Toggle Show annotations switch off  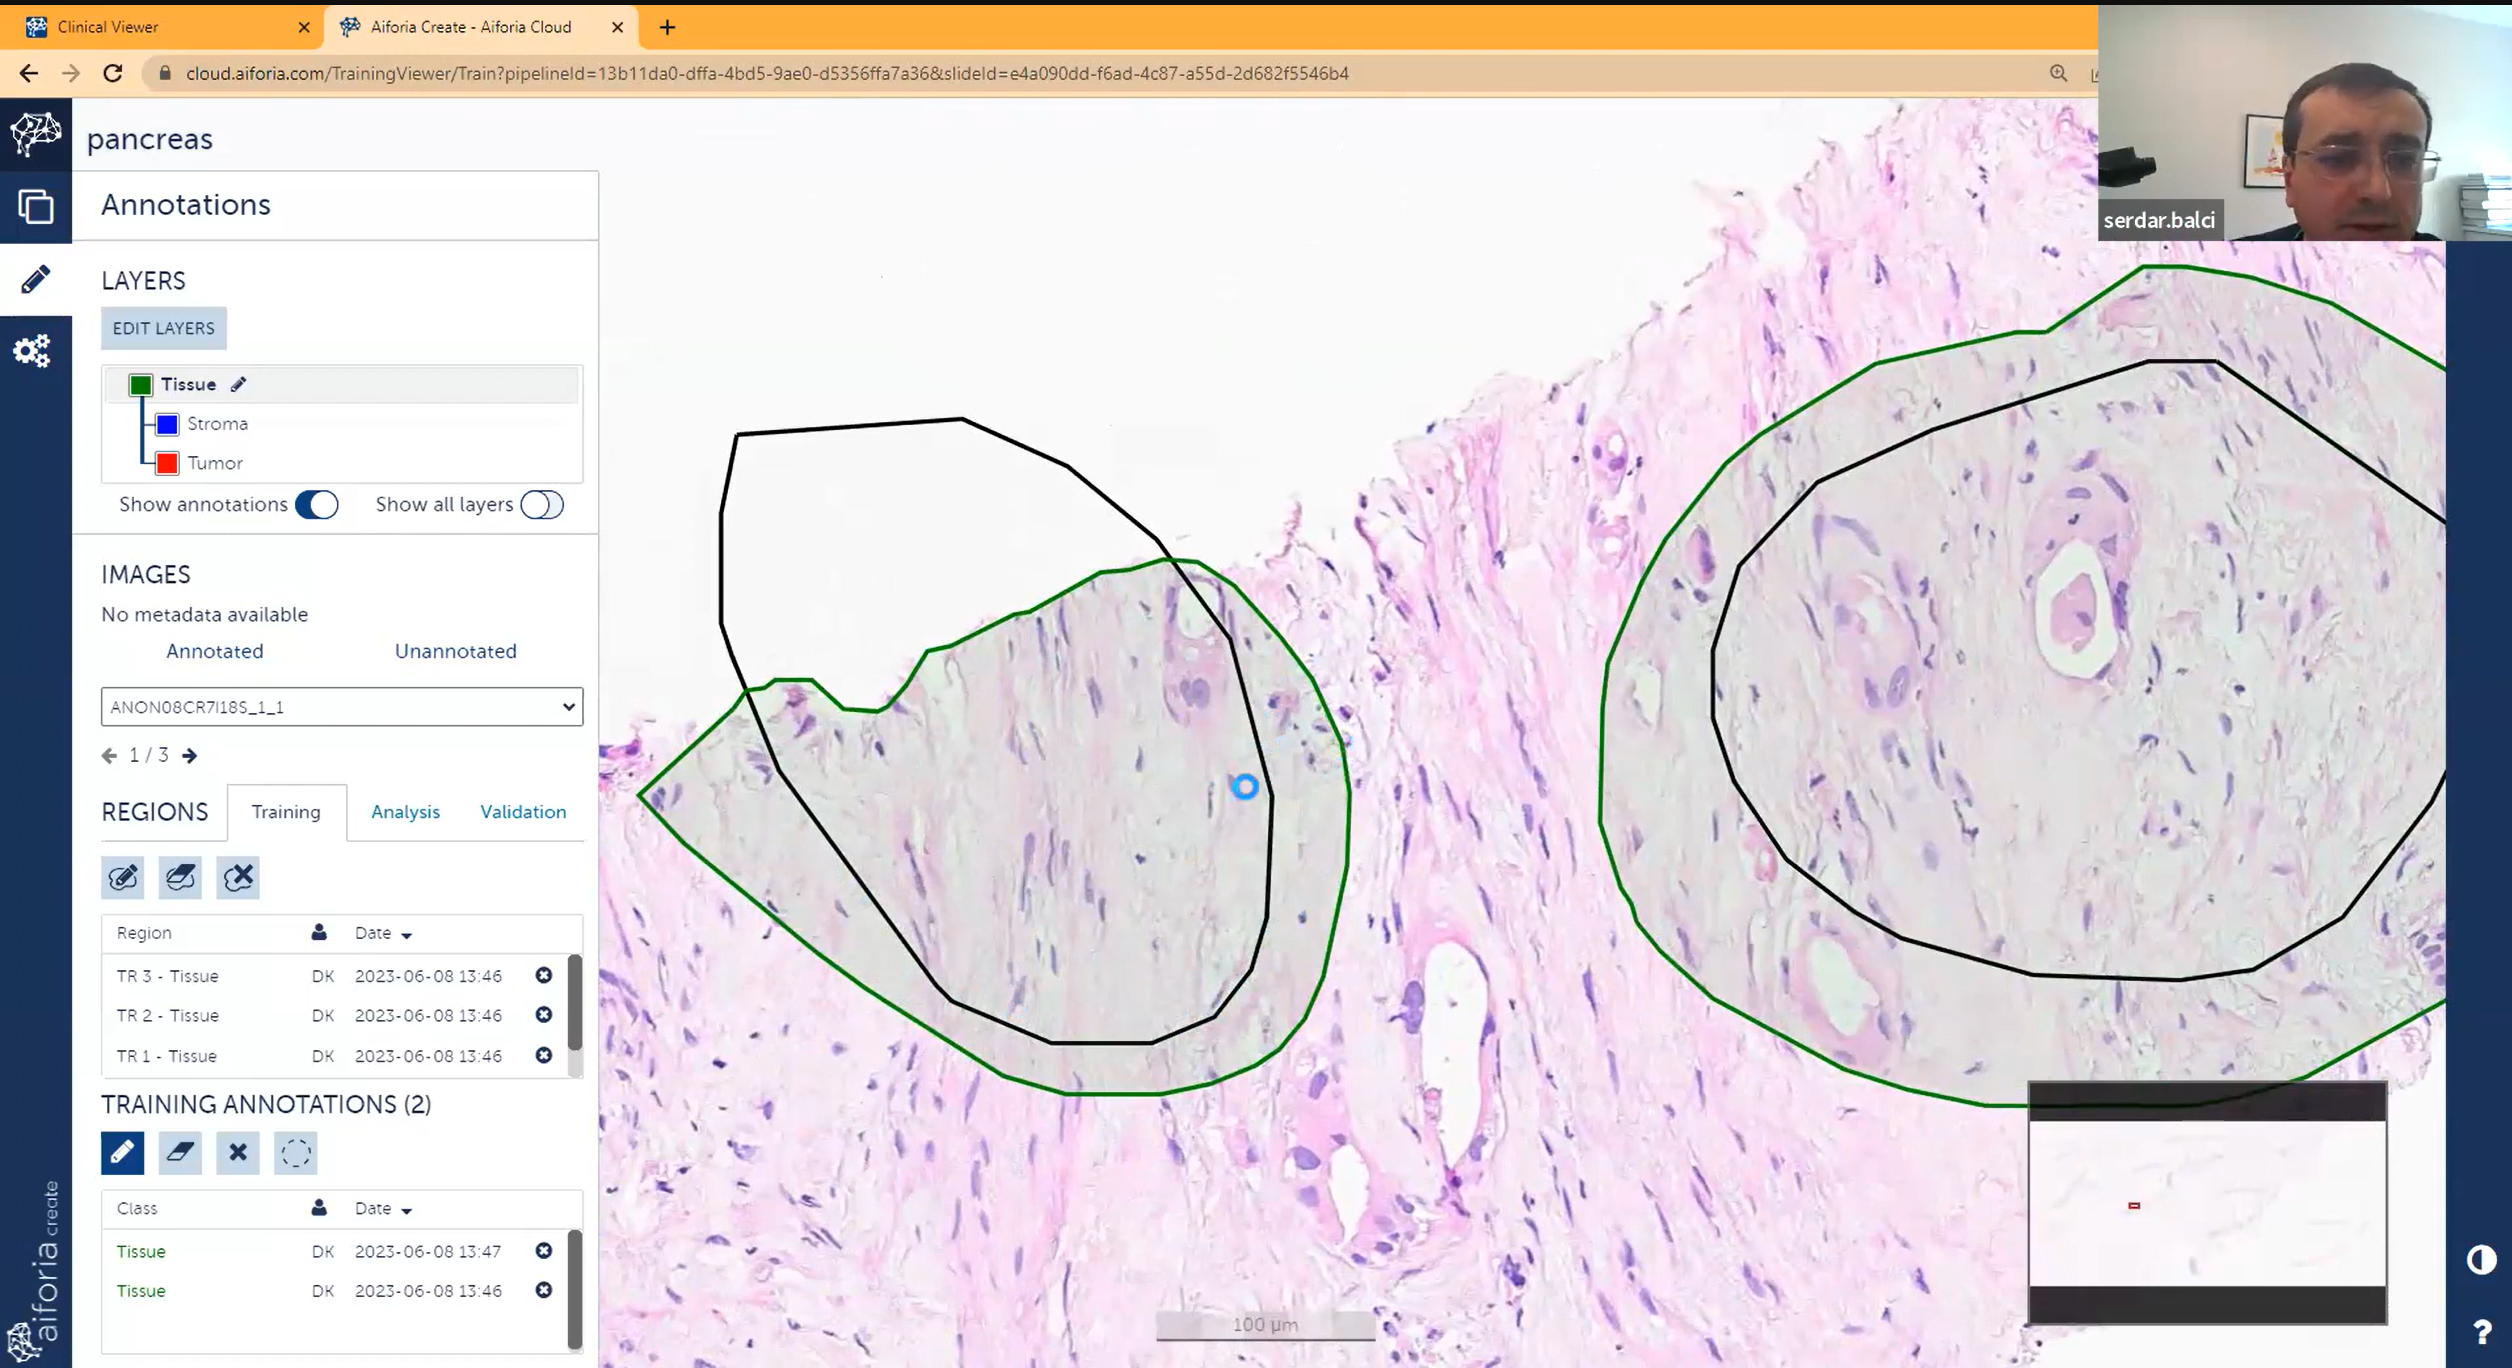(317, 505)
